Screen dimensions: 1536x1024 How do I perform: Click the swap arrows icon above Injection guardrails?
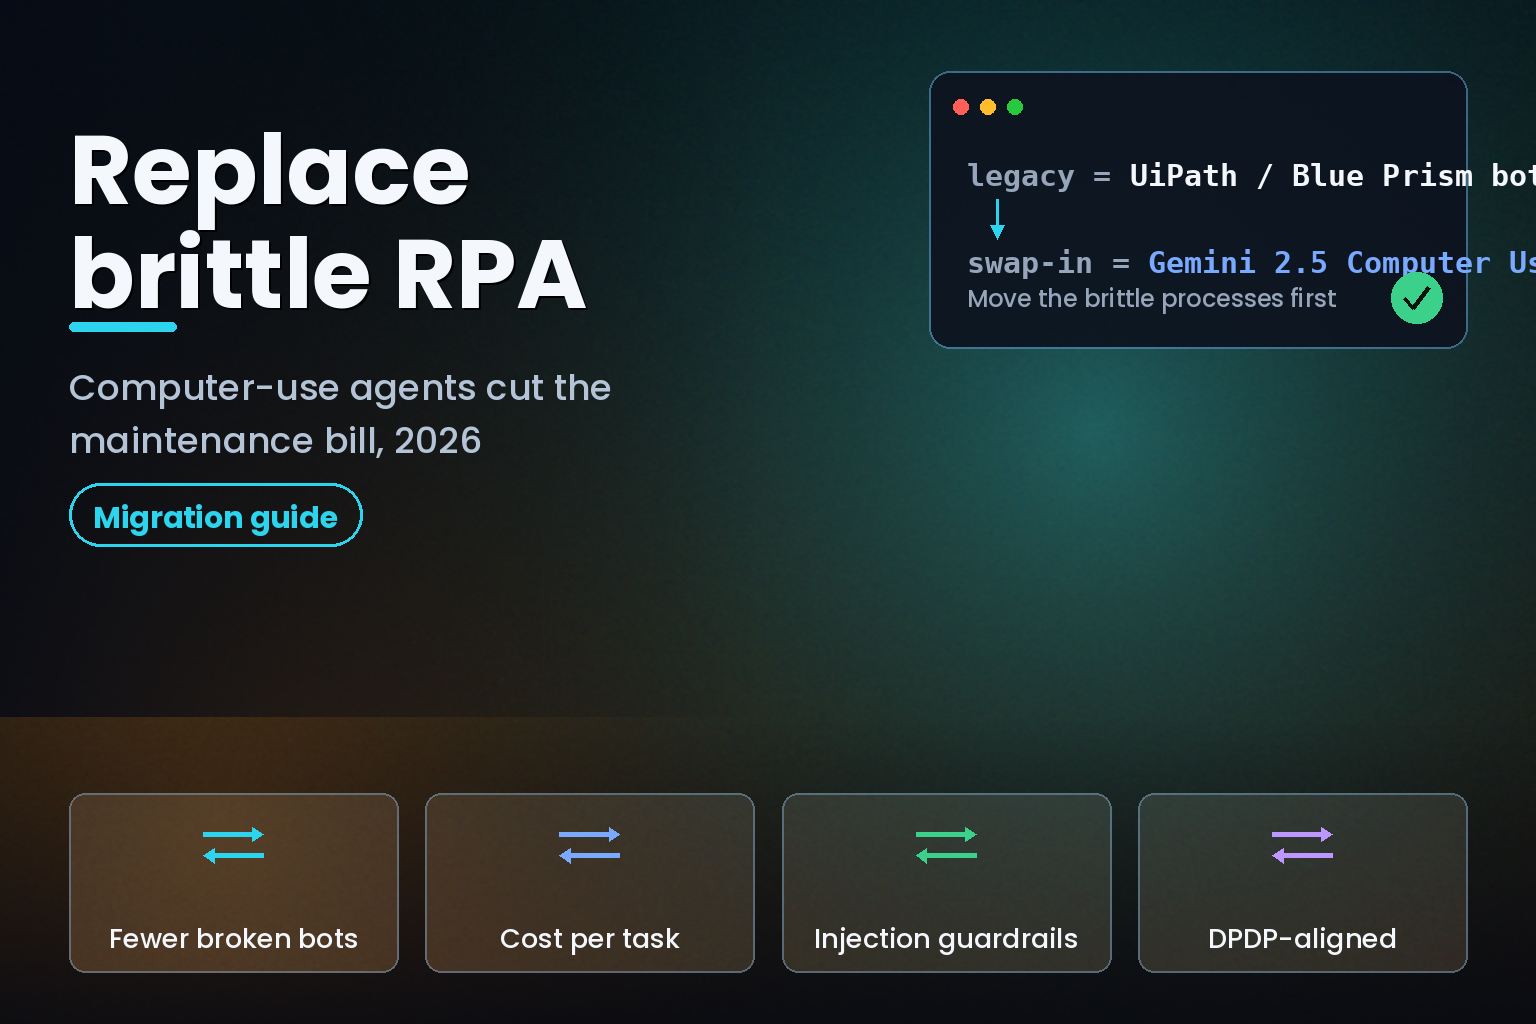tap(946, 845)
